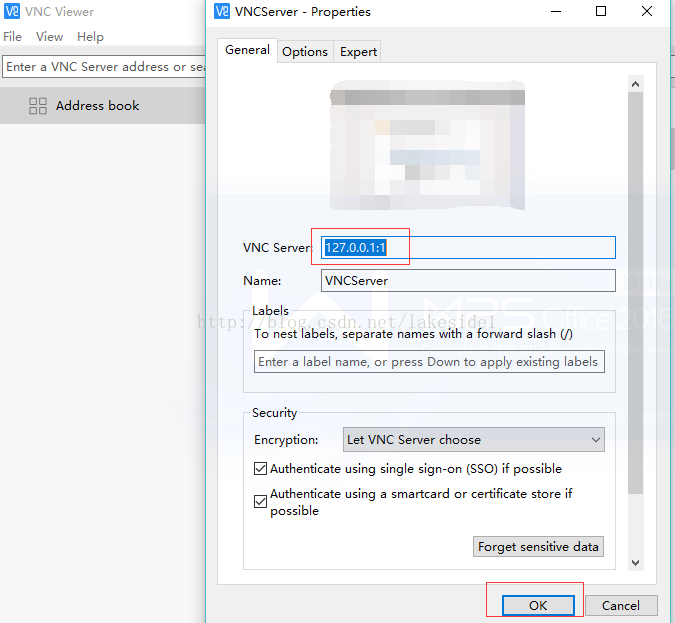Open the File menu in VNC Viewer
This screenshot has height=623, width=675.
tap(12, 37)
